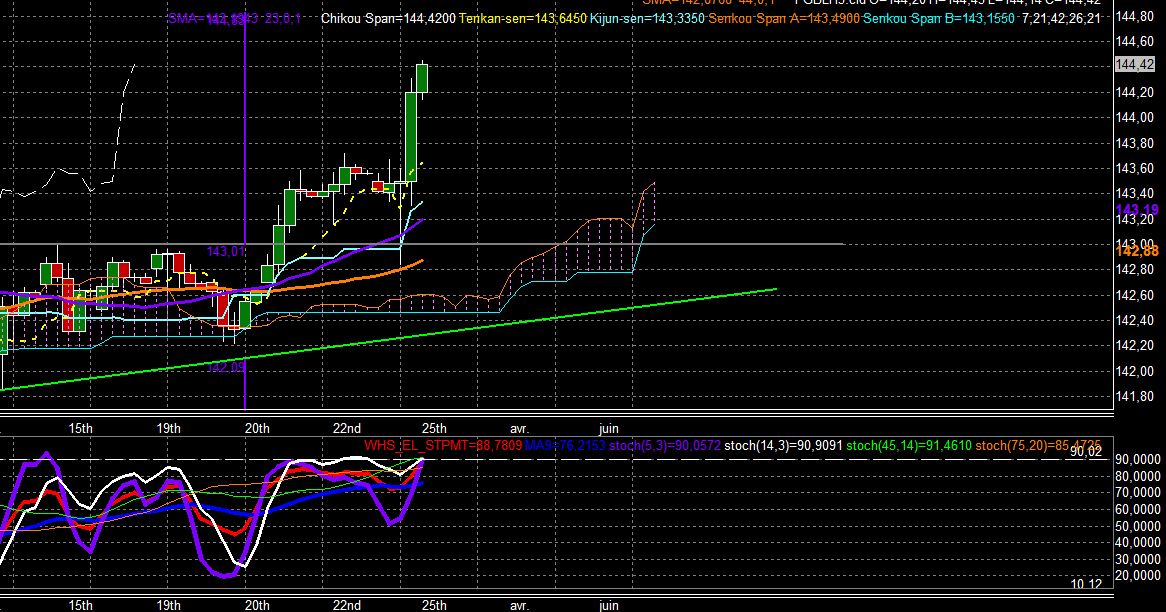Click the 30,0000 stochastic axis value
1166x612 pixels.
(x=1138, y=558)
